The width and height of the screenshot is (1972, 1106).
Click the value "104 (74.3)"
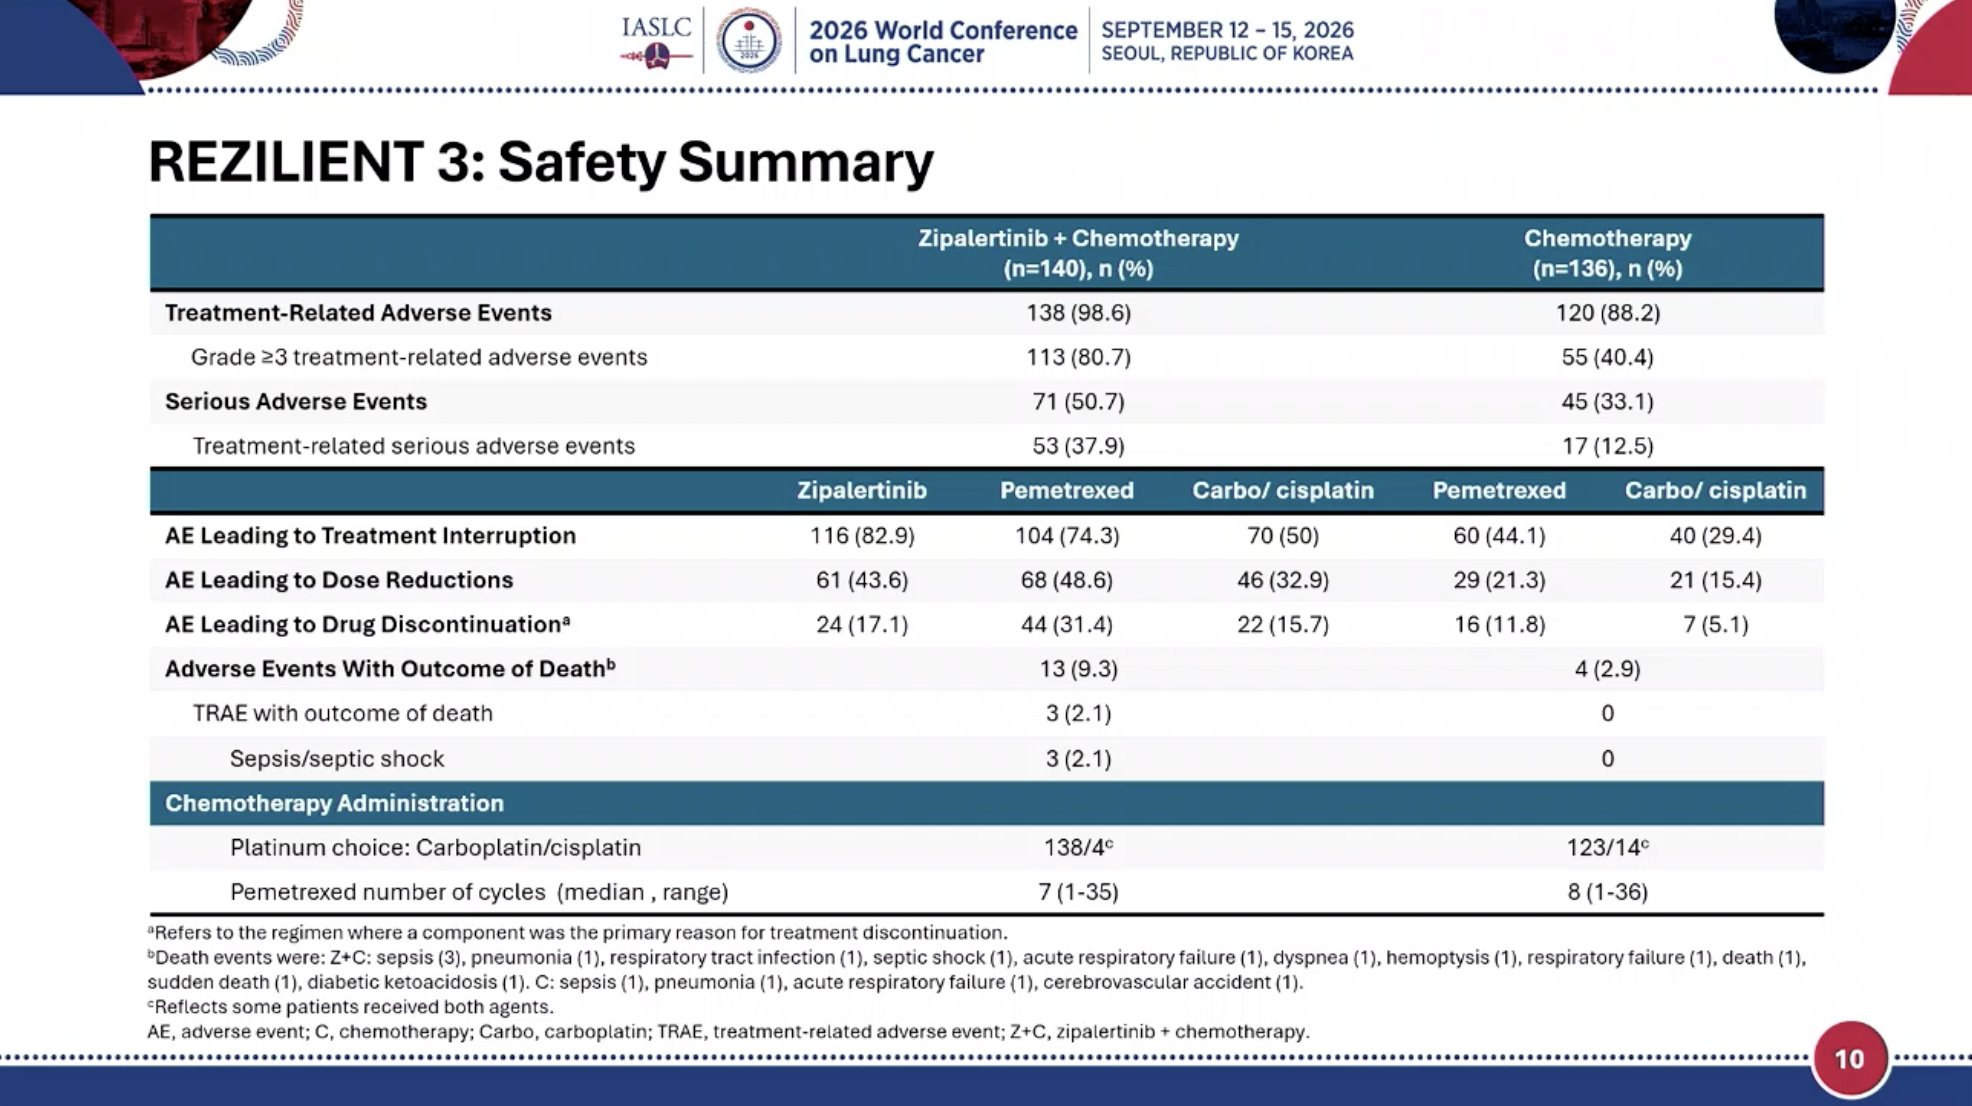click(x=1067, y=536)
